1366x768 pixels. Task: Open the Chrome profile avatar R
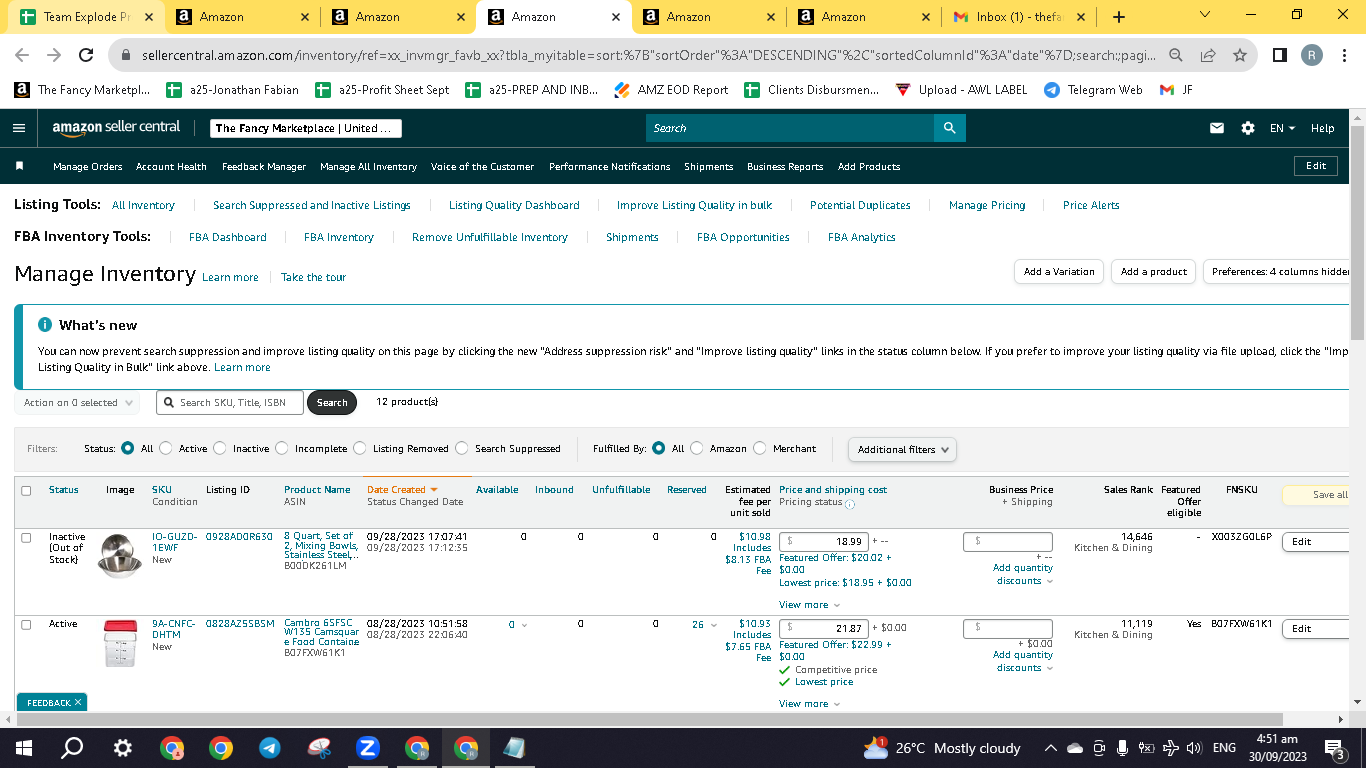click(x=1312, y=55)
